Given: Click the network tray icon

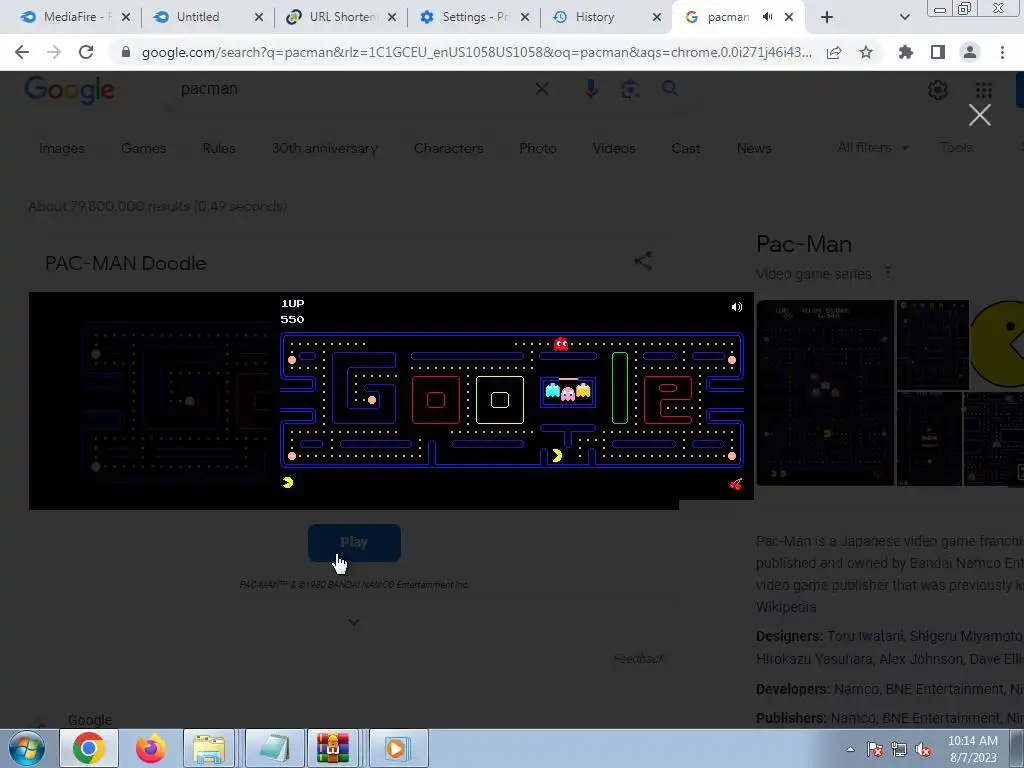Looking at the screenshot, I should point(899,749).
